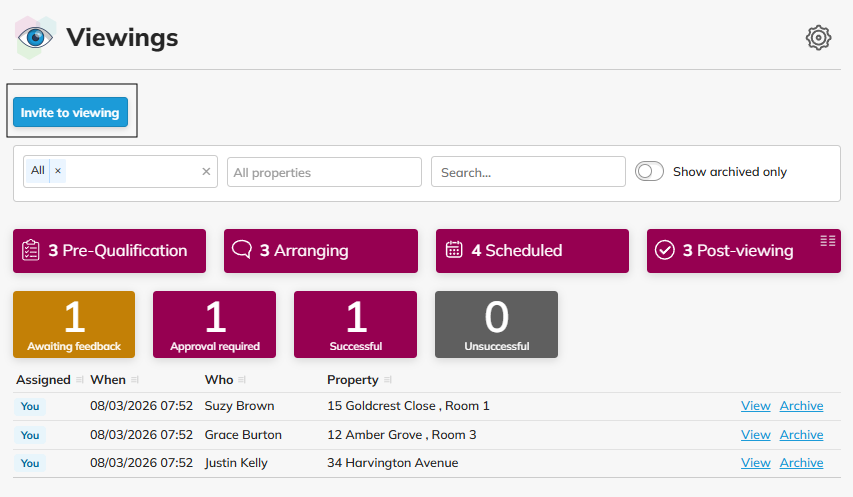Click the Search input field
The width and height of the screenshot is (853, 497).
tap(528, 172)
